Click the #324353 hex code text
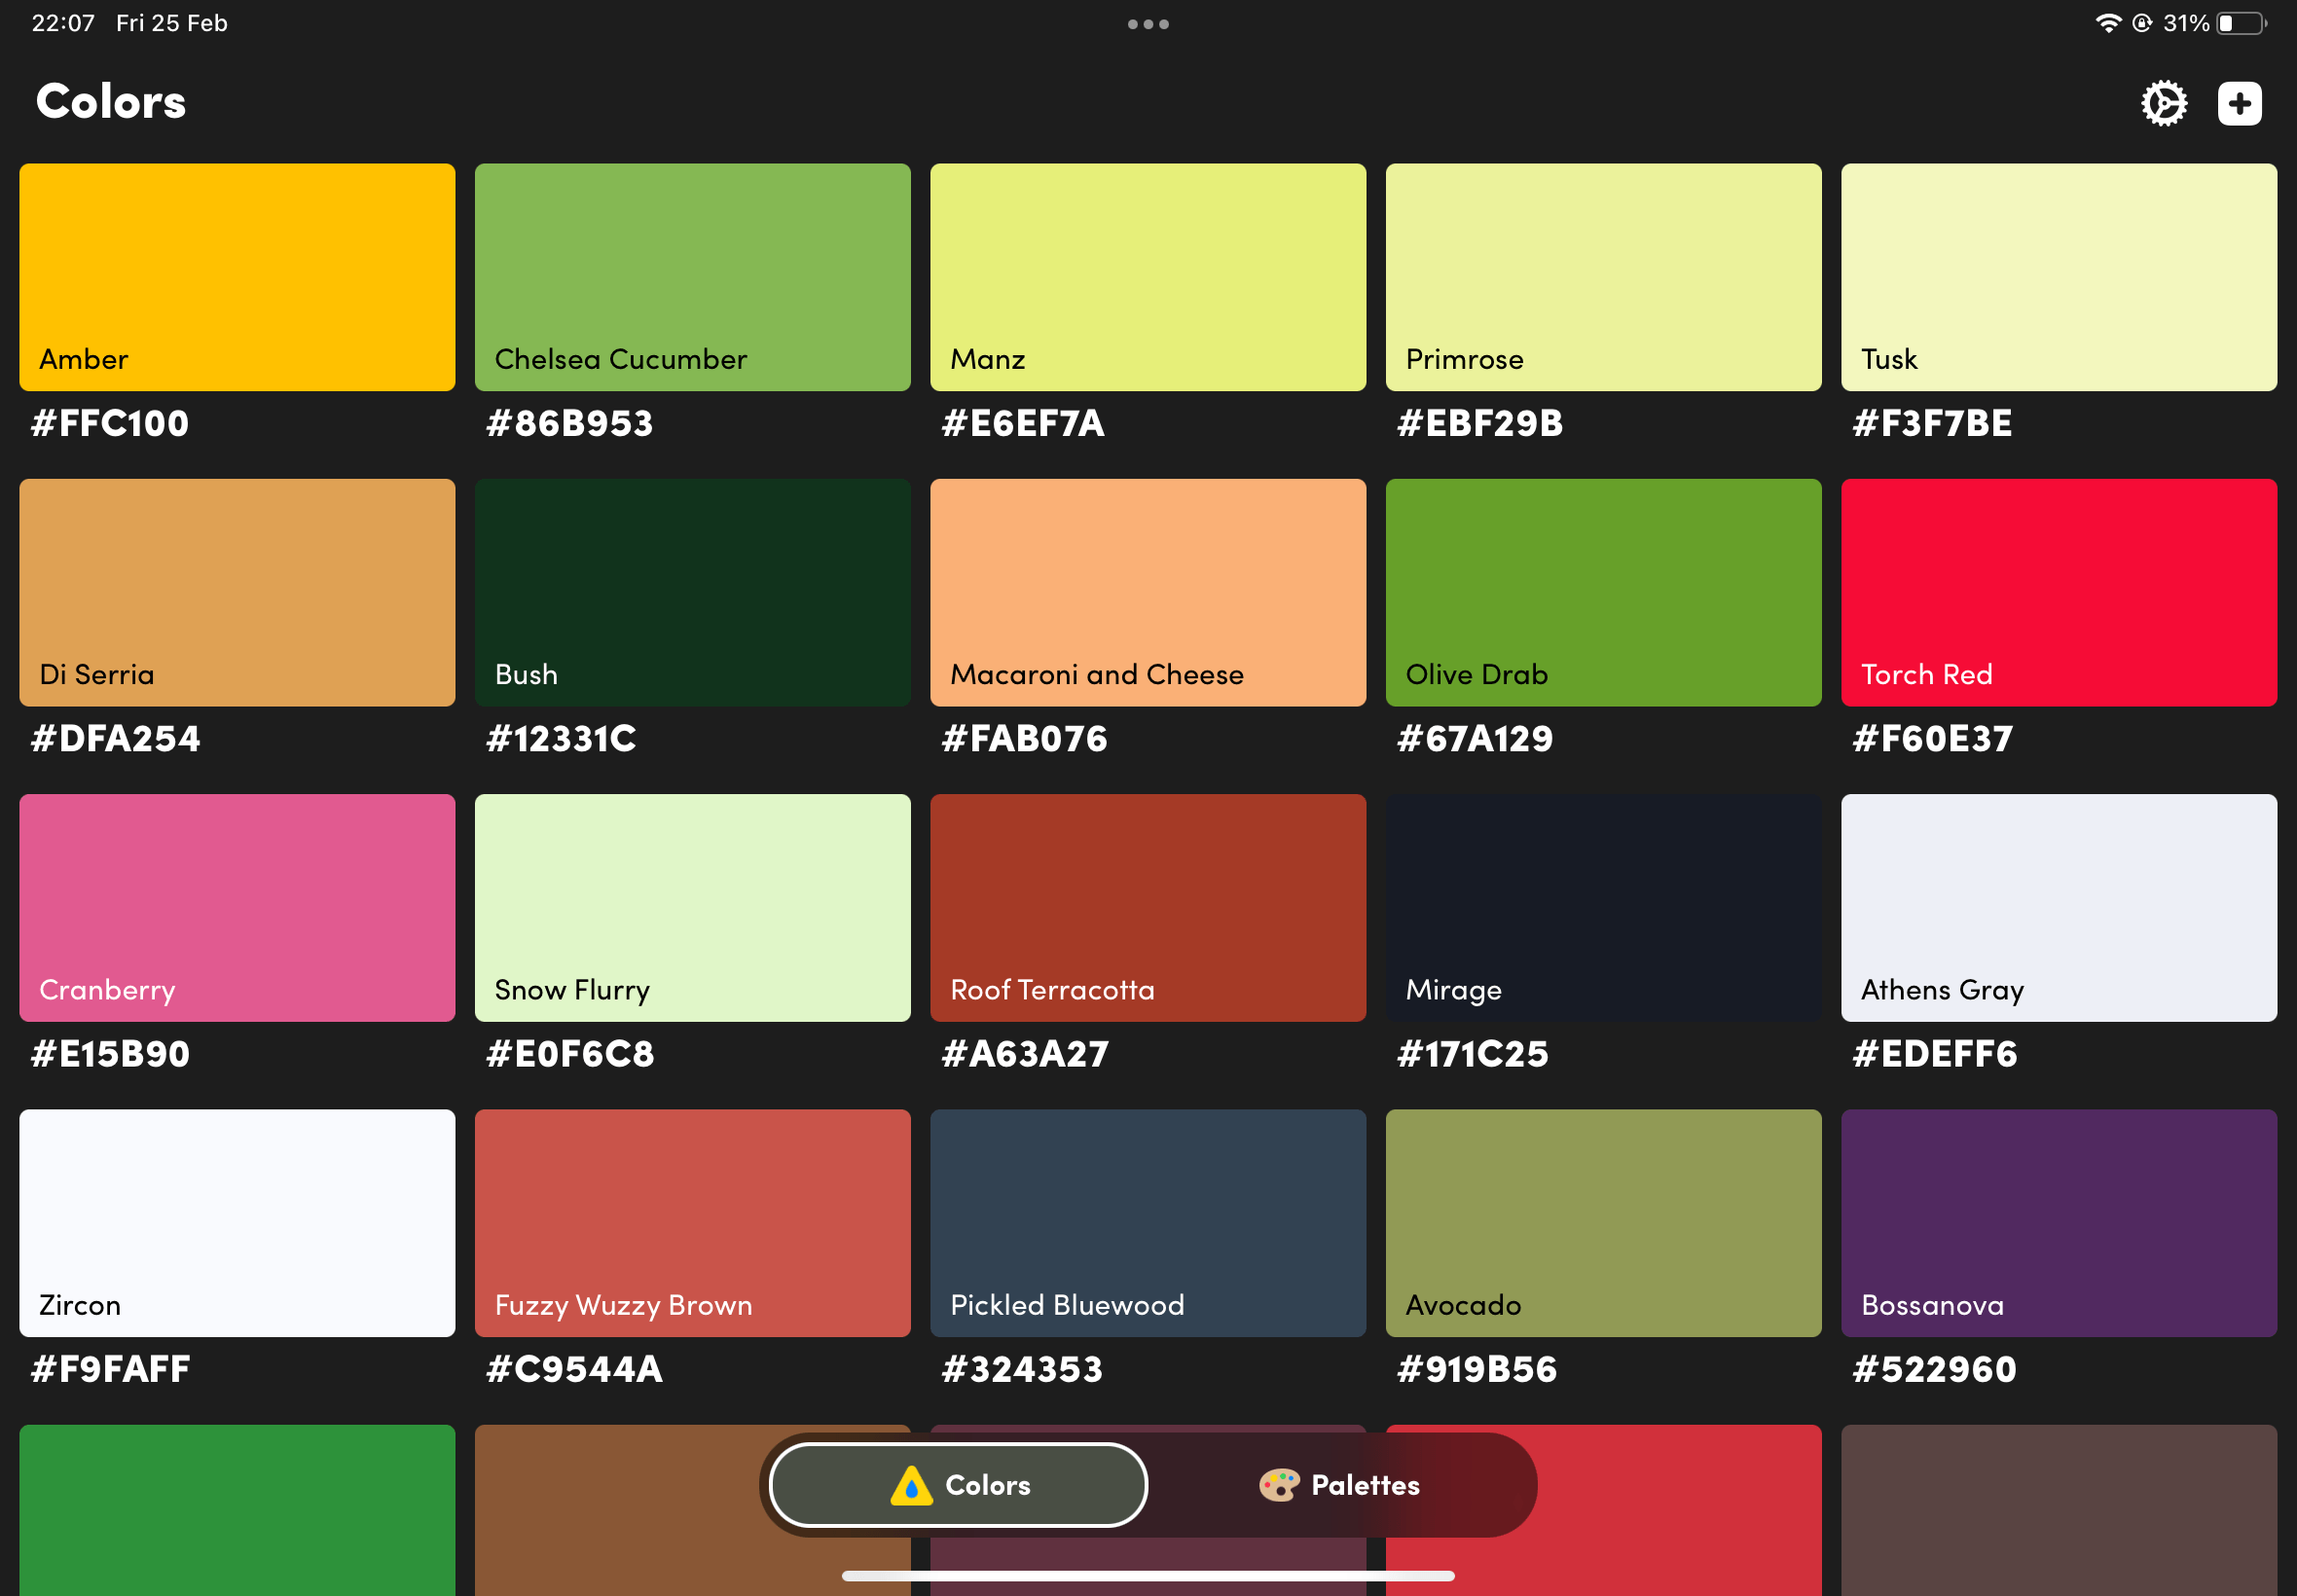The width and height of the screenshot is (2297, 1596). tap(1022, 1369)
